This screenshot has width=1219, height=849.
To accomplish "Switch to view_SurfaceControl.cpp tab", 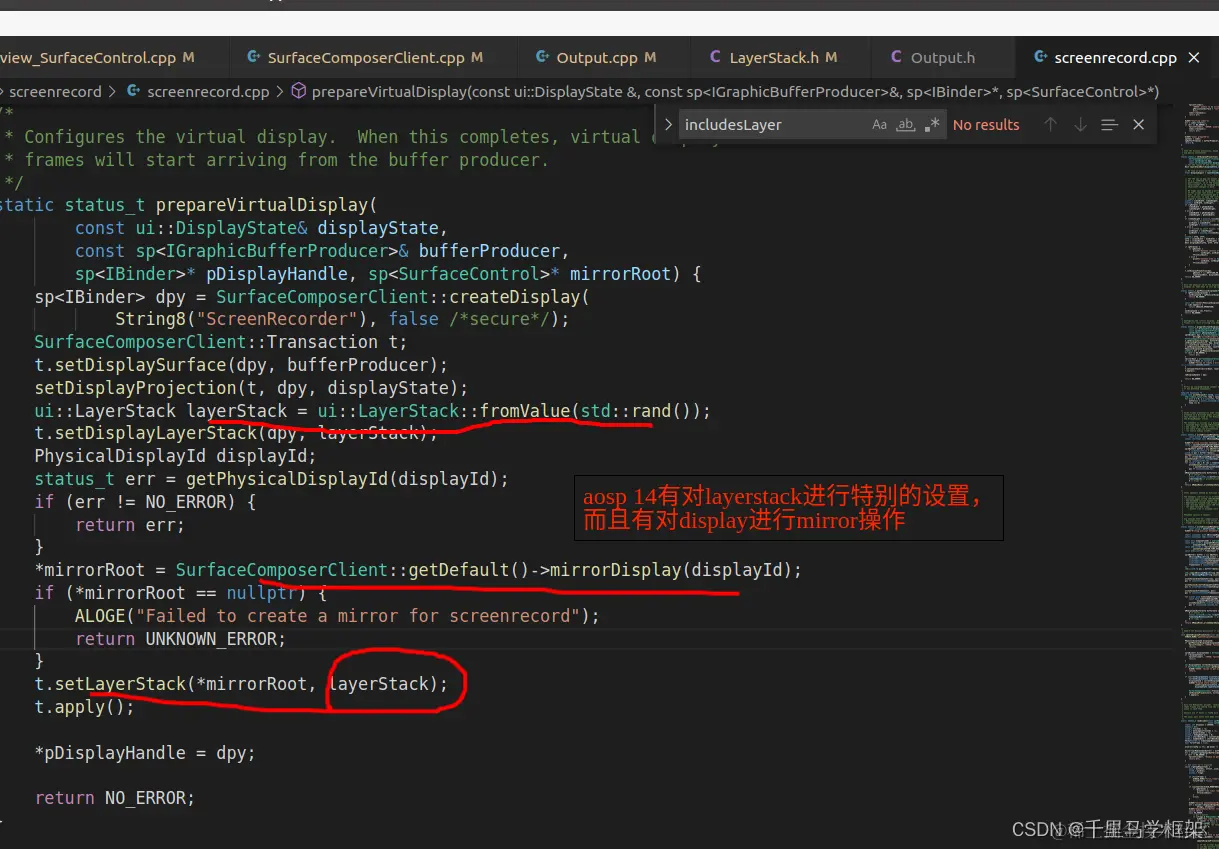I will click(96, 58).
